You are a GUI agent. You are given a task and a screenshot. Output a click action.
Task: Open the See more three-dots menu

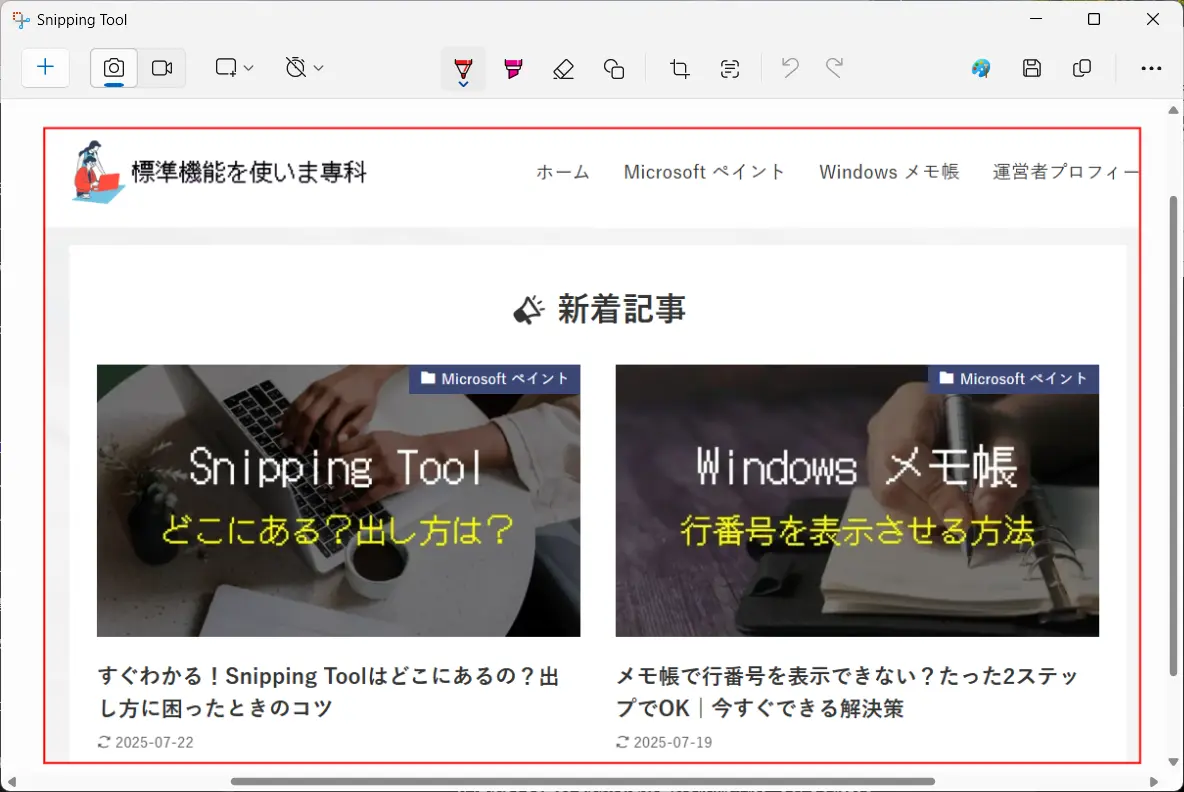coord(1151,68)
